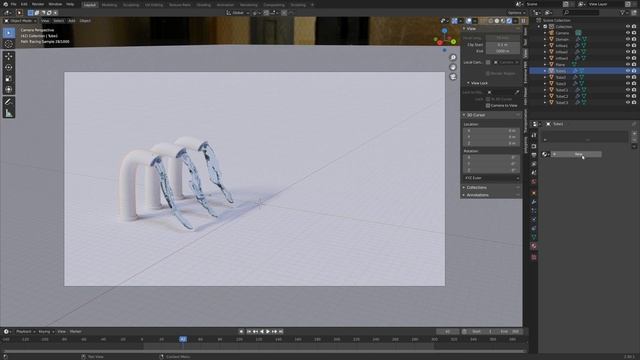Click the Blender logo menu
This screenshot has width=640, height=360.
tap(5, 4)
